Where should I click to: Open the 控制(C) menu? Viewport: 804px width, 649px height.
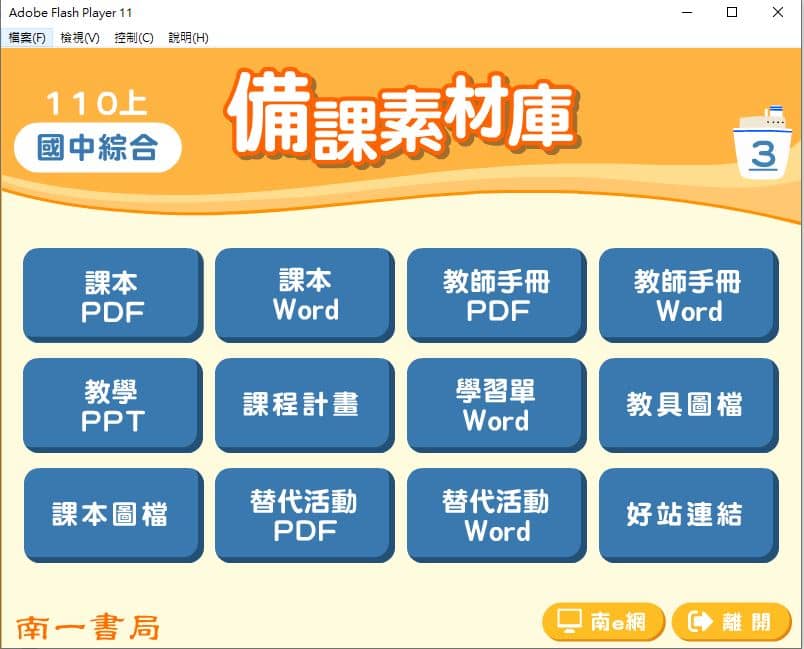134,37
